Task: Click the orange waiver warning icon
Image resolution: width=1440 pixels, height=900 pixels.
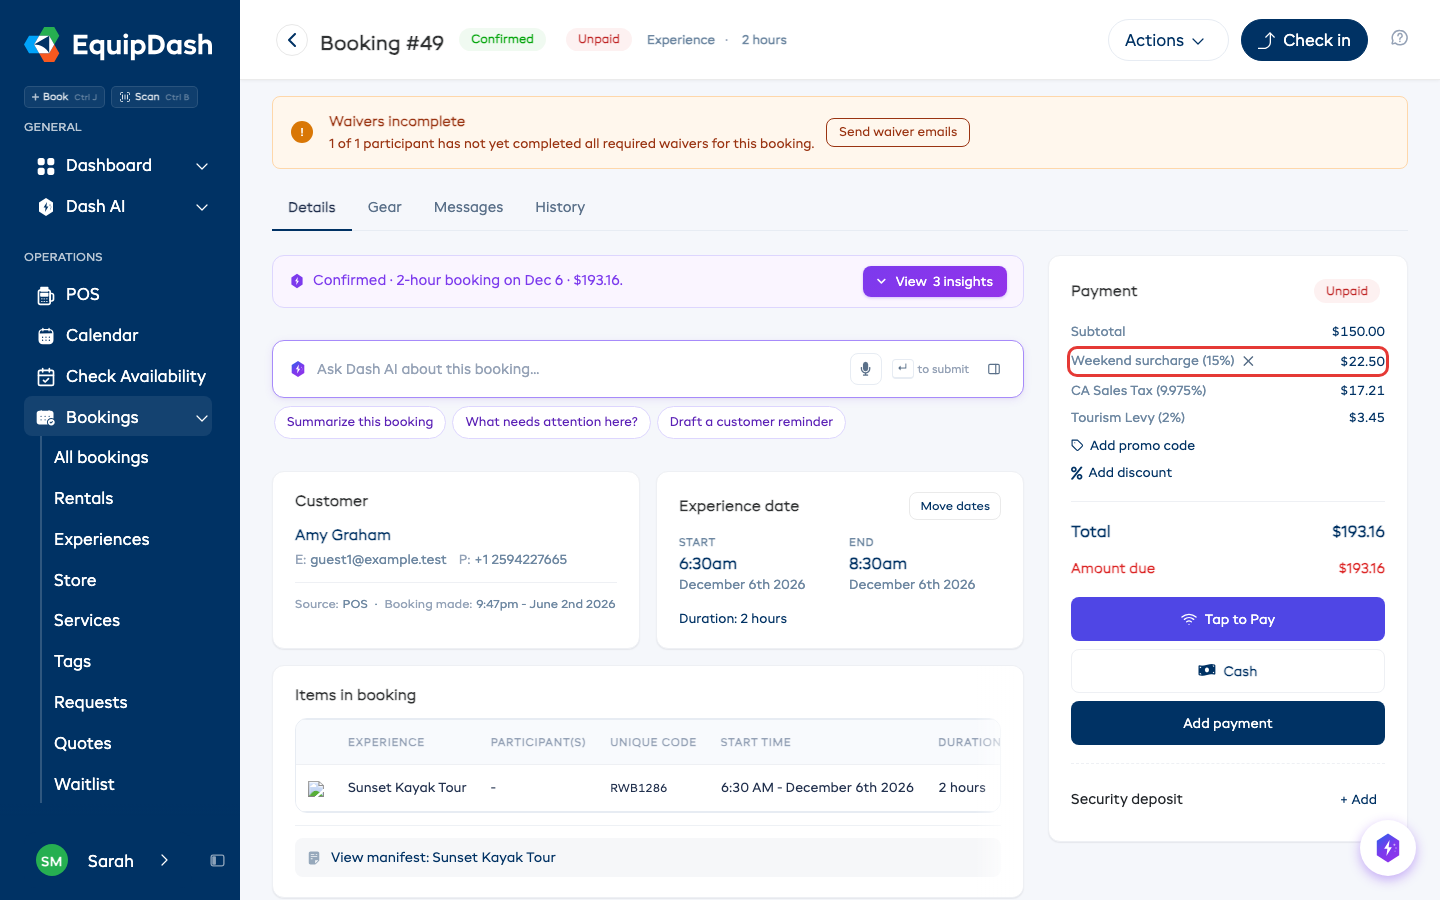Action: tap(302, 132)
